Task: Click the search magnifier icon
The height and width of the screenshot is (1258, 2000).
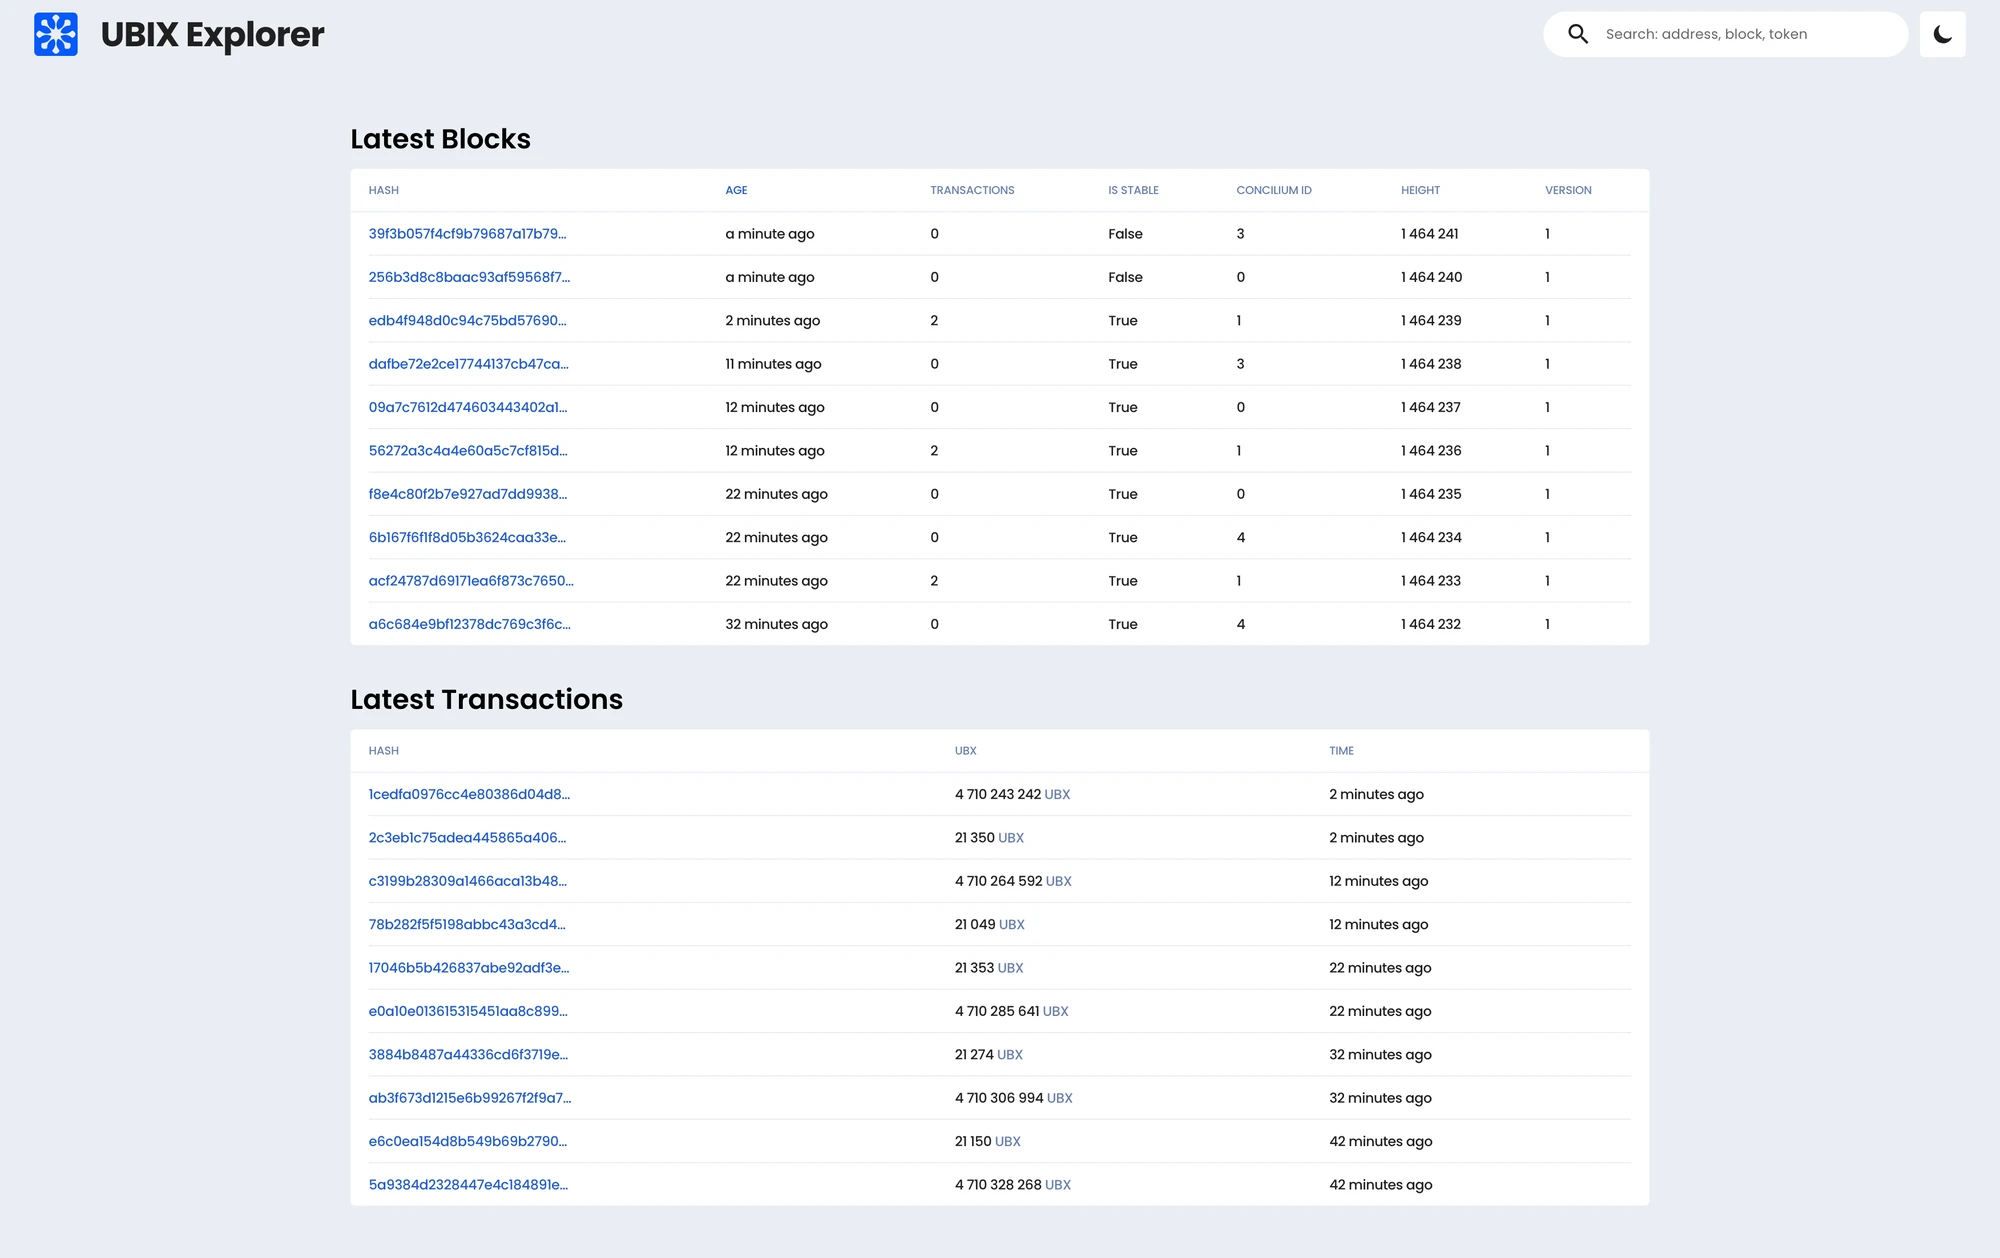Action: [1578, 34]
